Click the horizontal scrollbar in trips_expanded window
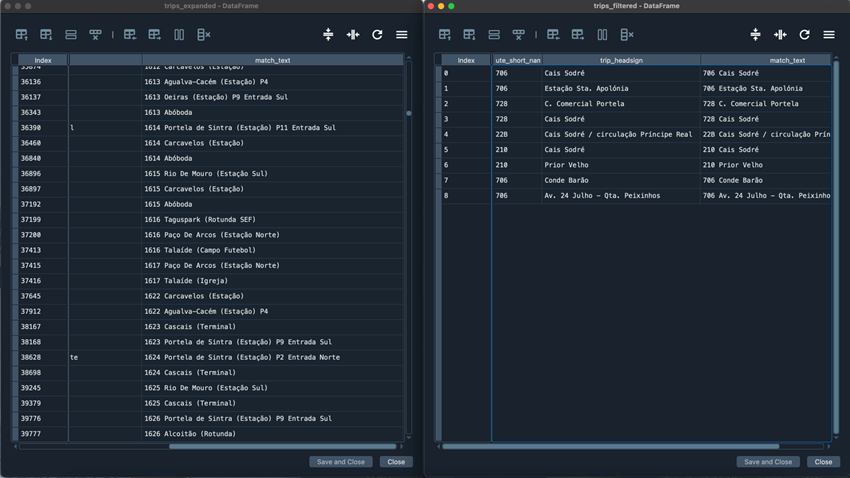This screenshot has height=478, width=850. coord(282,447)
